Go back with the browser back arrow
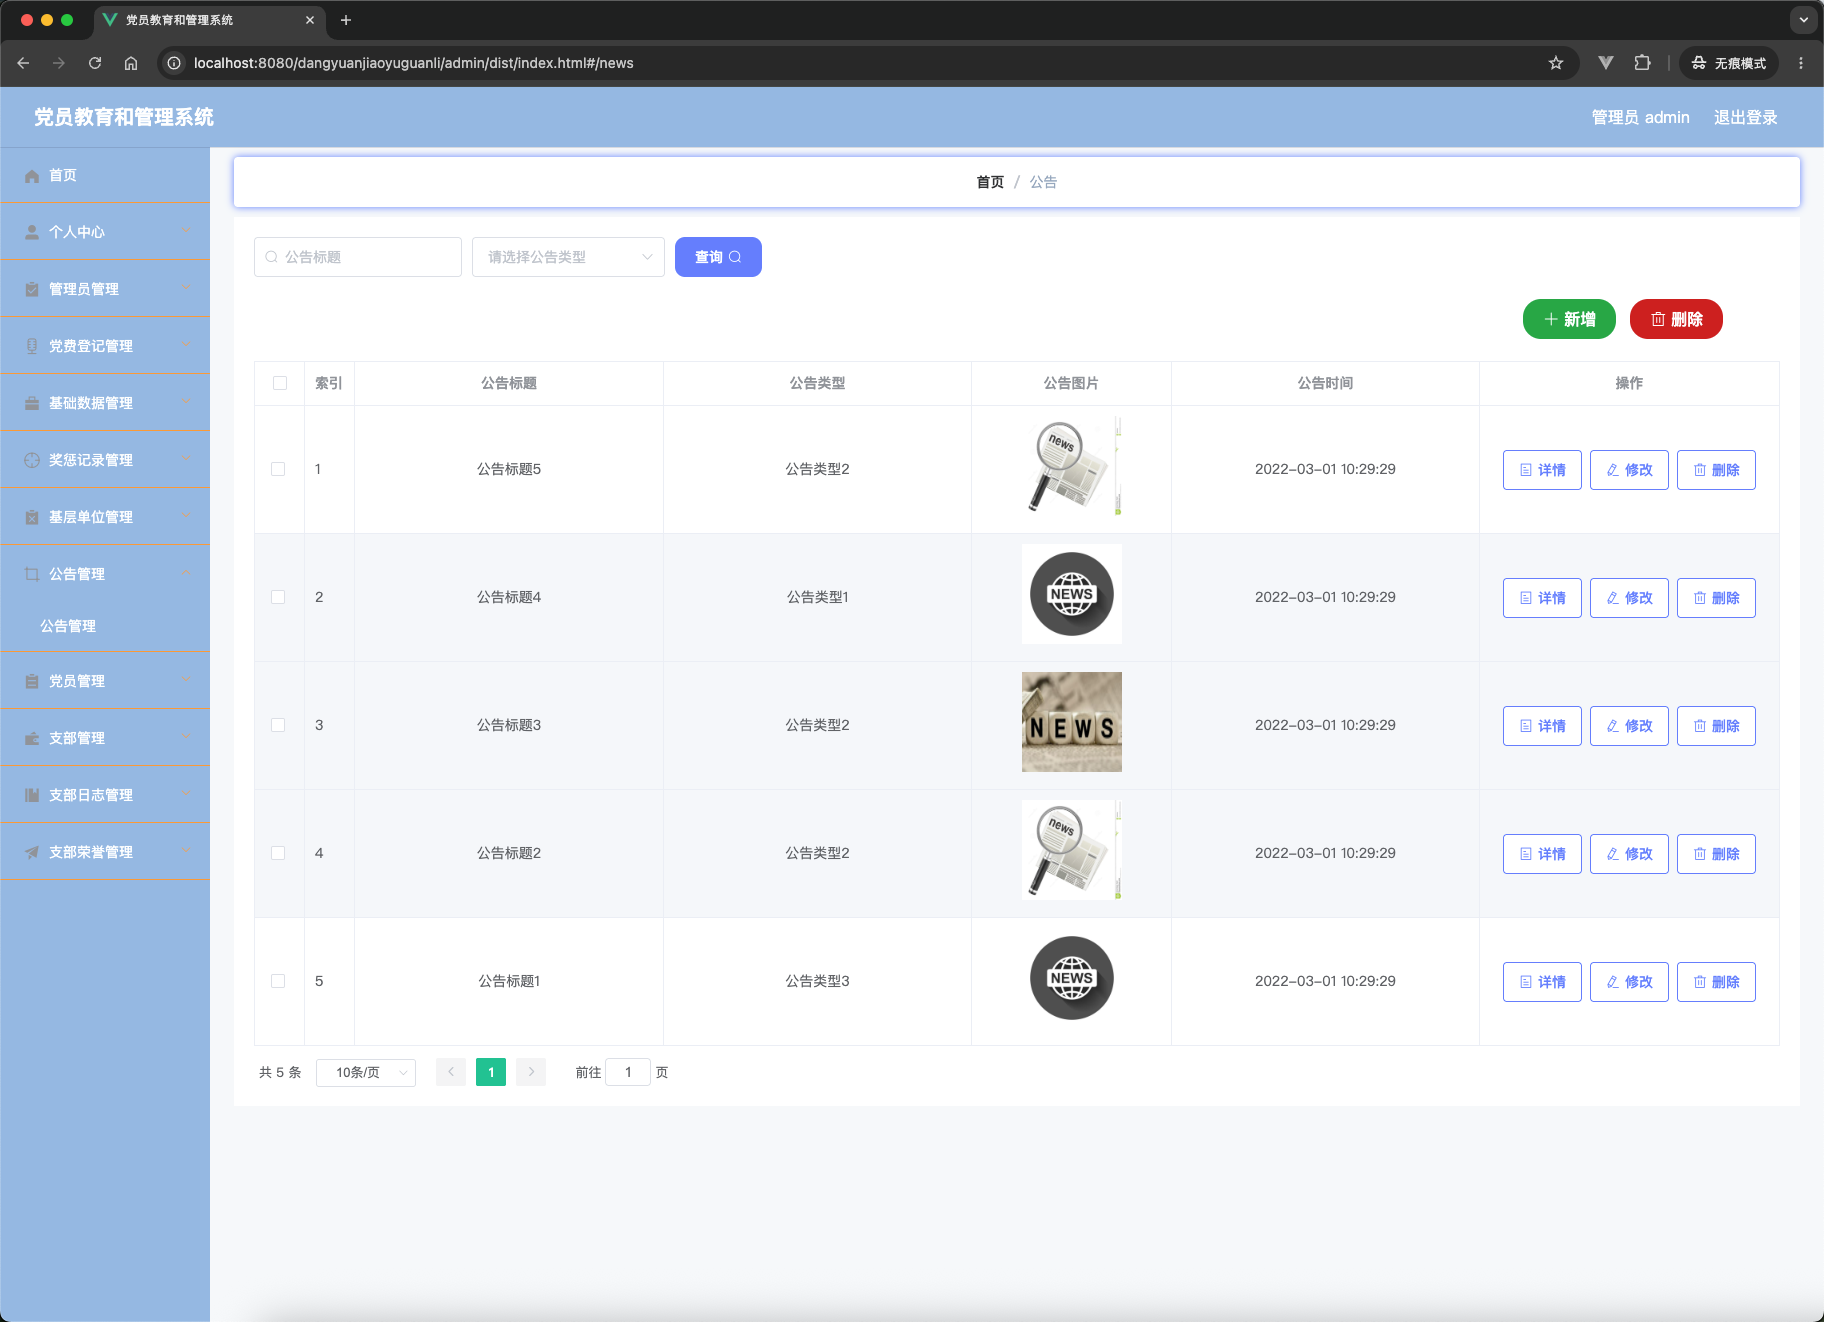Screen dimensions: 1824x1322 23,63
